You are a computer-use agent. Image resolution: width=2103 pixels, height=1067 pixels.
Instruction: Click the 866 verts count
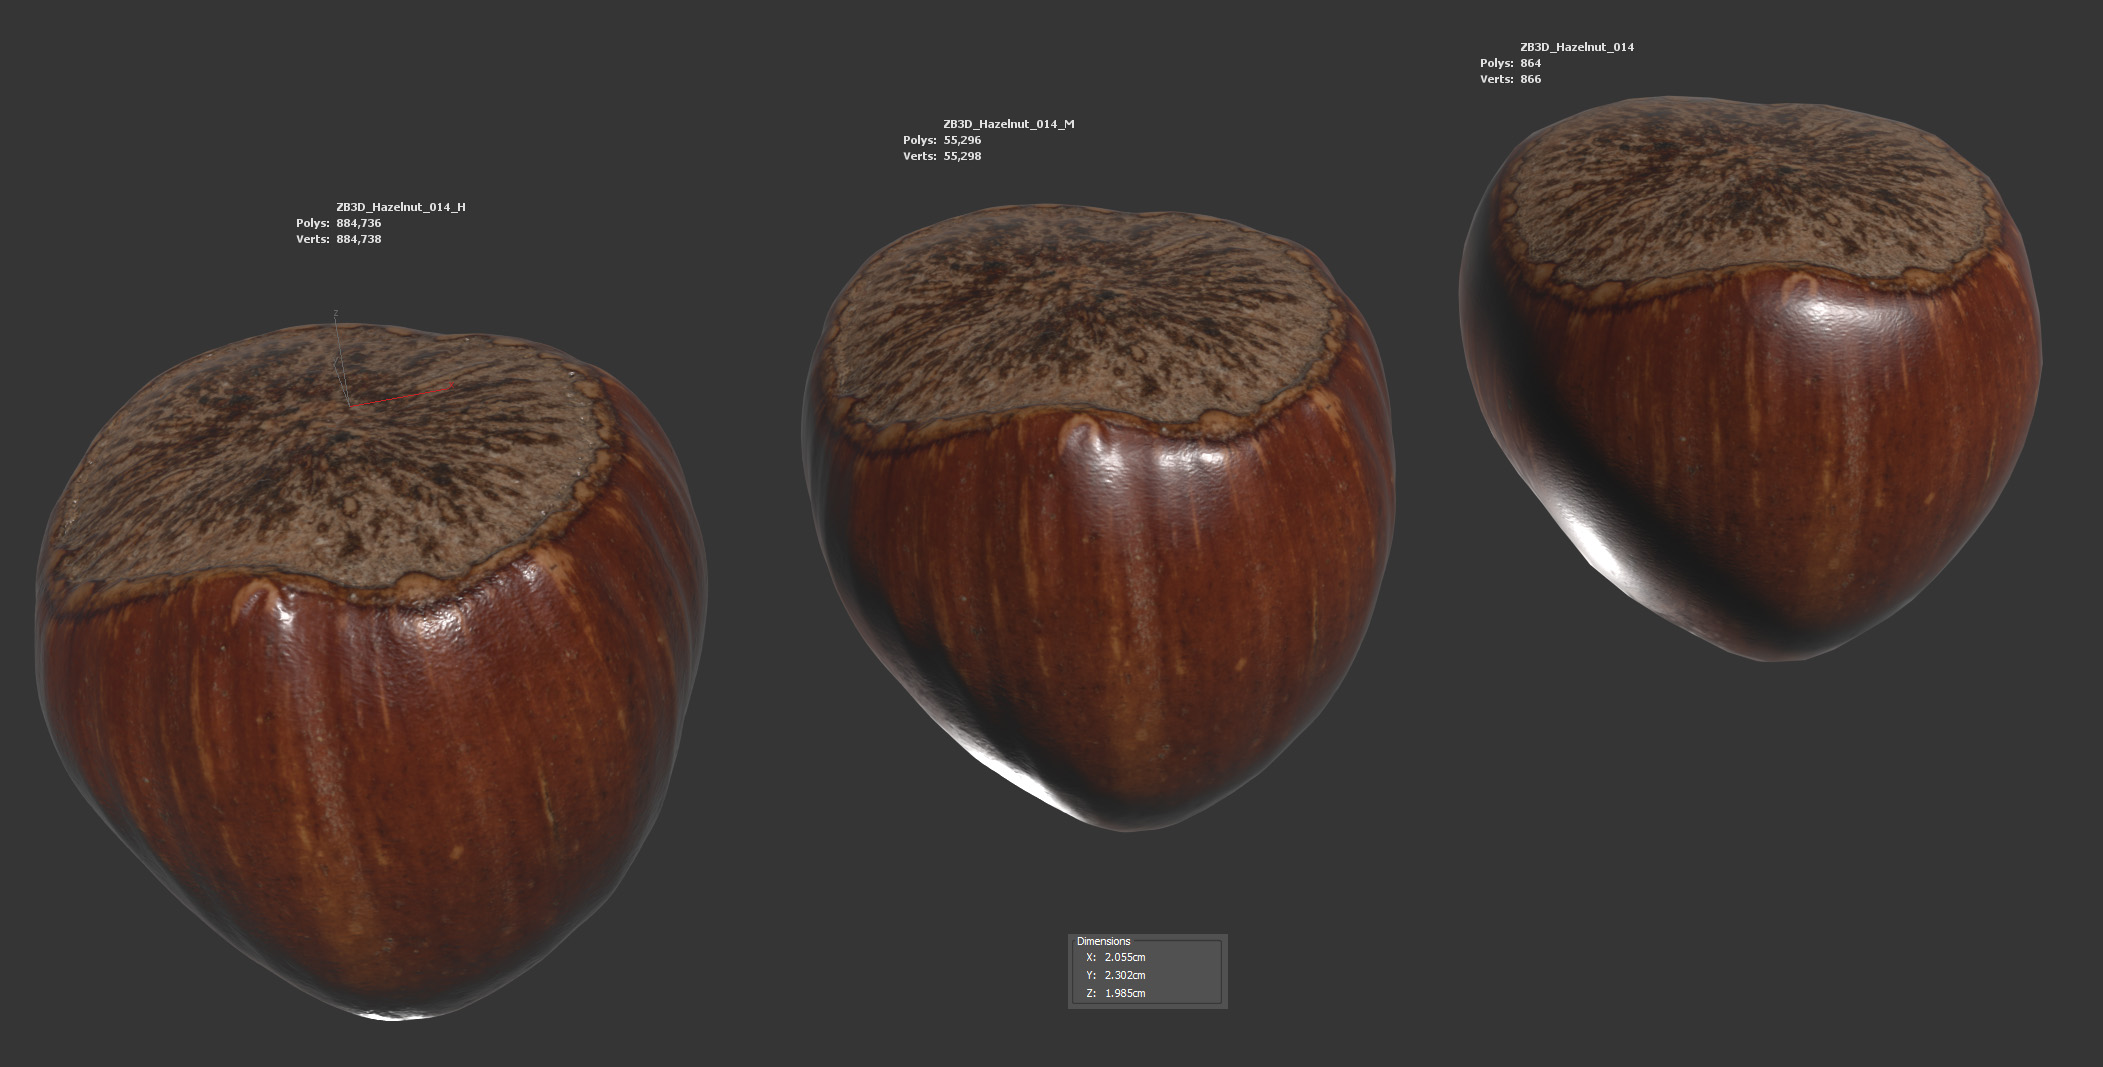coord(1530,79)
